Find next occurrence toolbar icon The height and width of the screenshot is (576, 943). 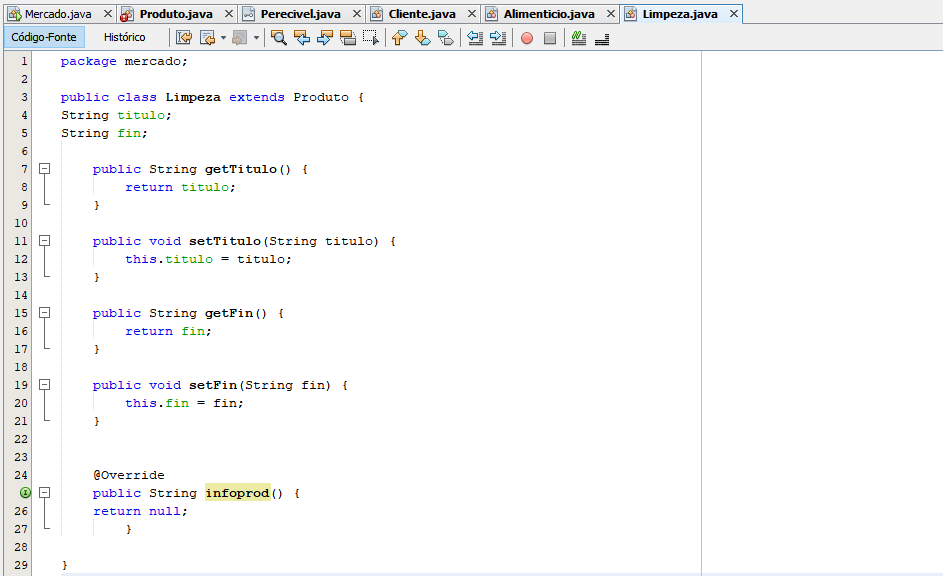coord(325,38)
